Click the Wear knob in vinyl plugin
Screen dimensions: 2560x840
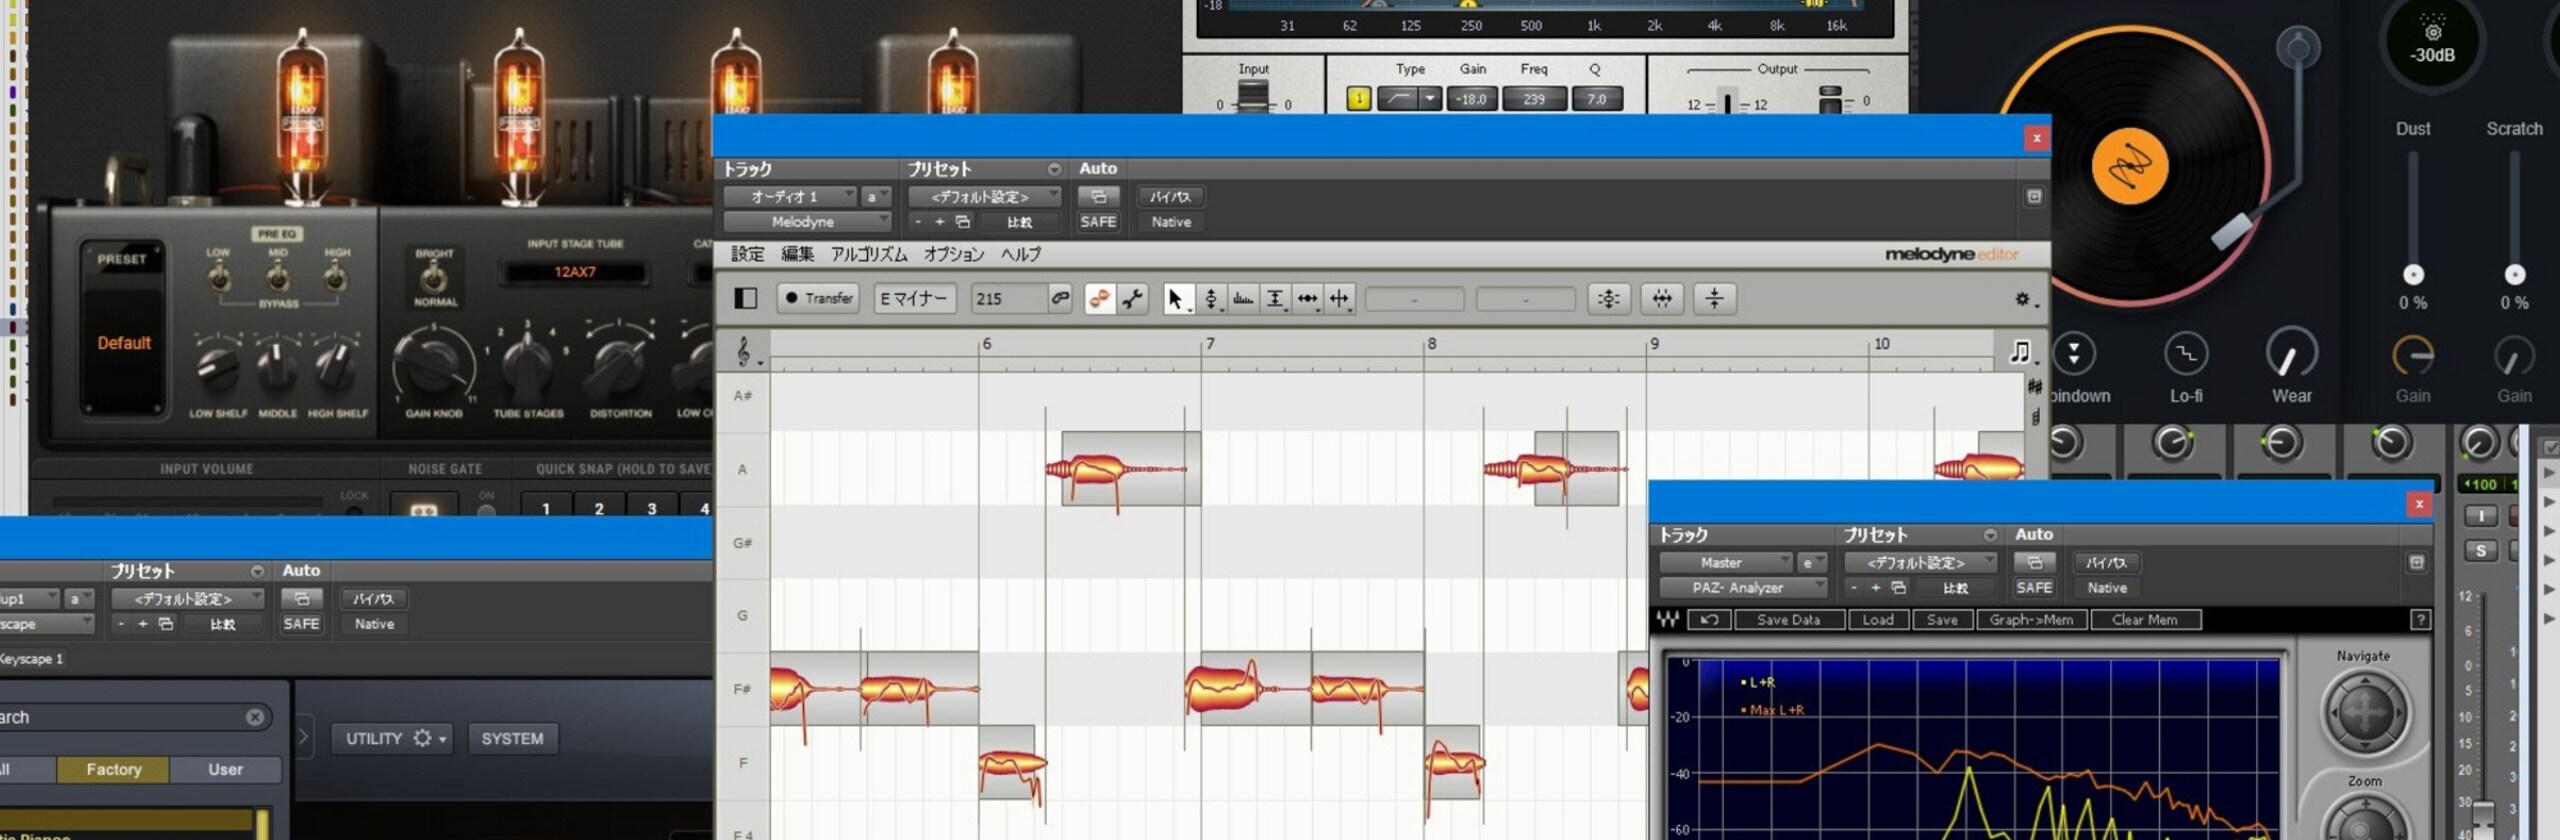click(2291, 354)
